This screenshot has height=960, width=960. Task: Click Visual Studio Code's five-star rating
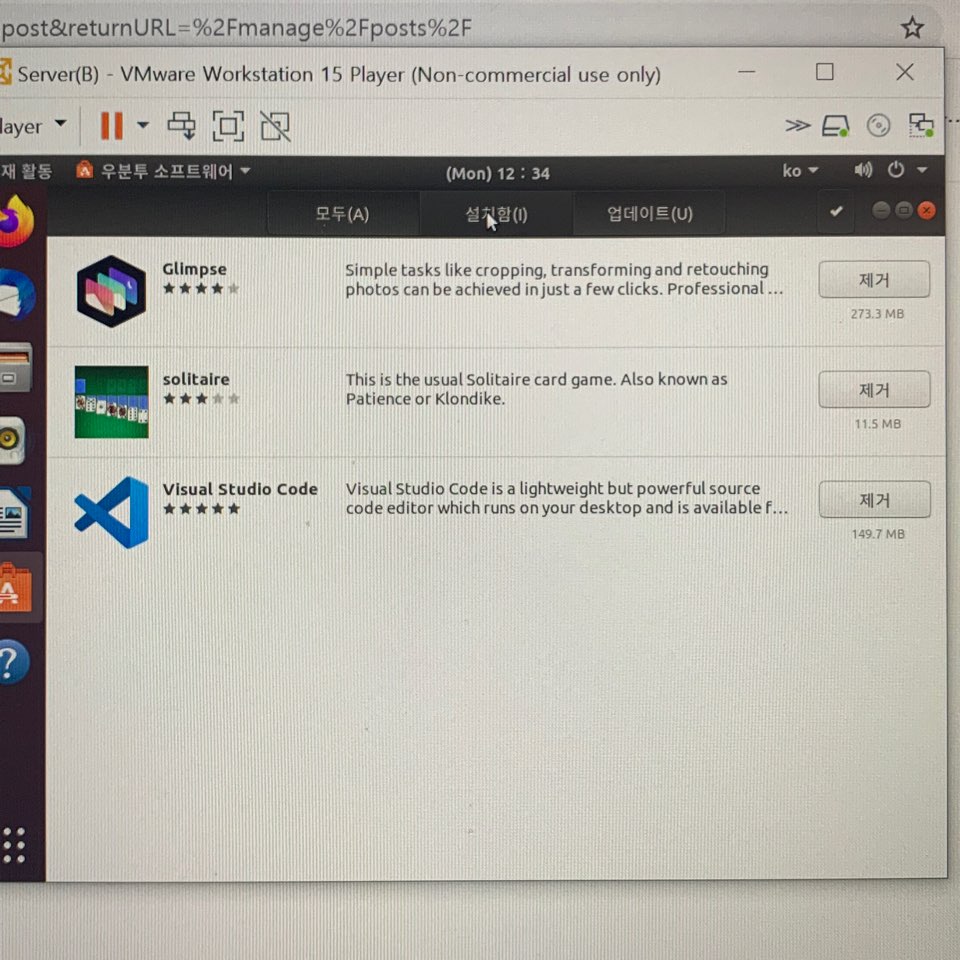pyautogui.click(x=201, y=508)
